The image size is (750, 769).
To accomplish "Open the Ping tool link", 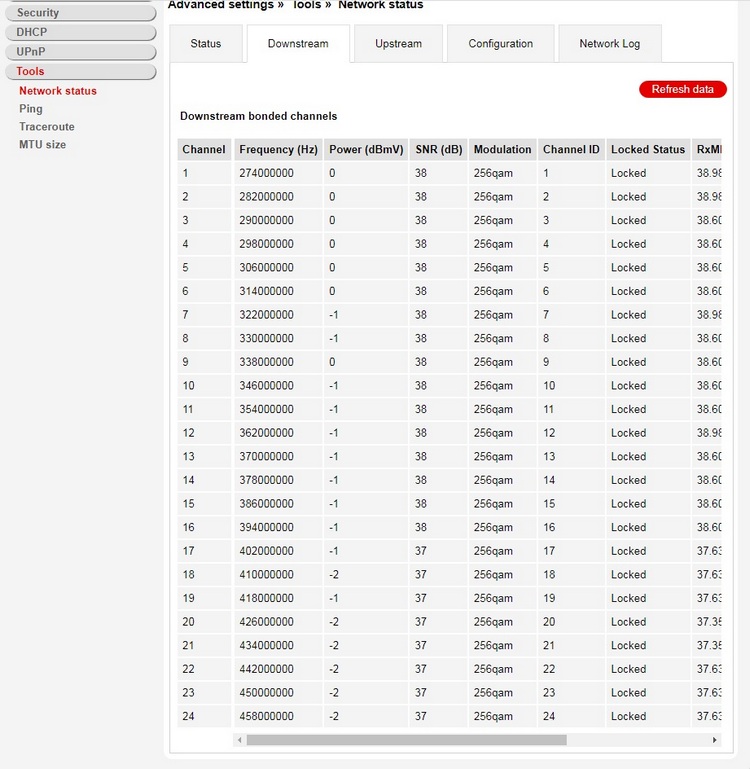I will pos(31,109).
